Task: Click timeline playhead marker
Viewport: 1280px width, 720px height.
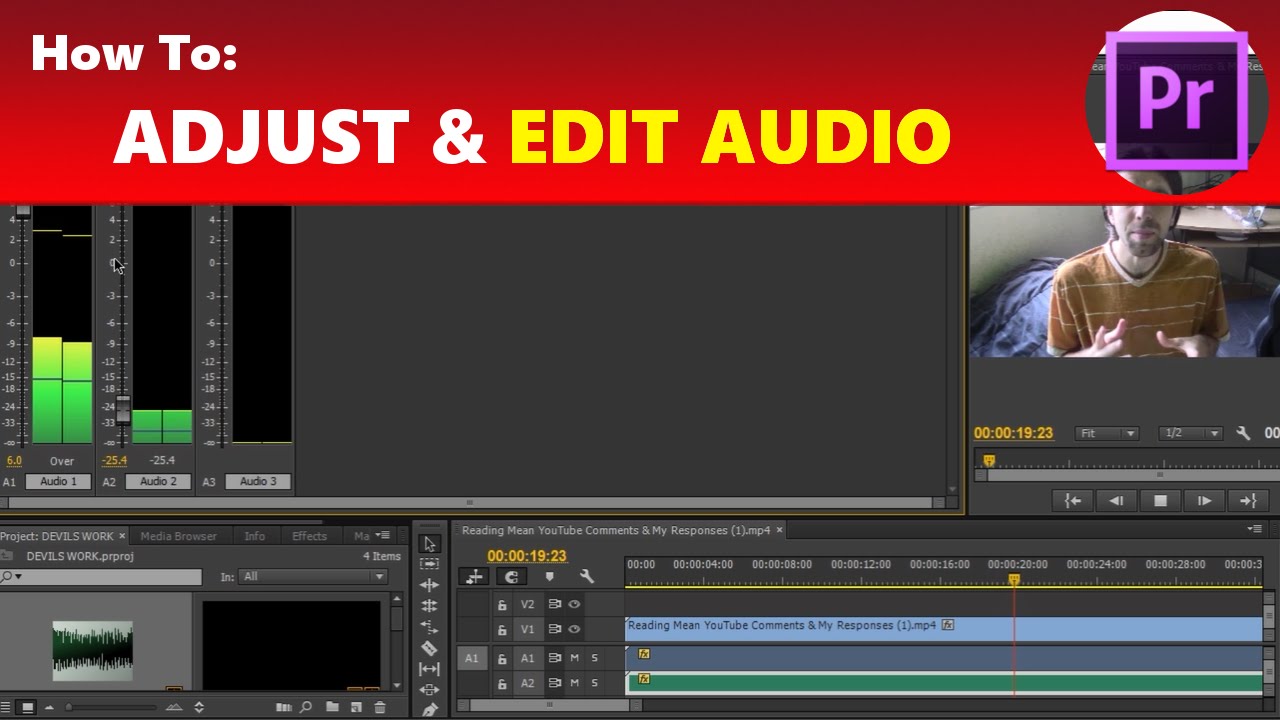Action: tap(1014, 579)
